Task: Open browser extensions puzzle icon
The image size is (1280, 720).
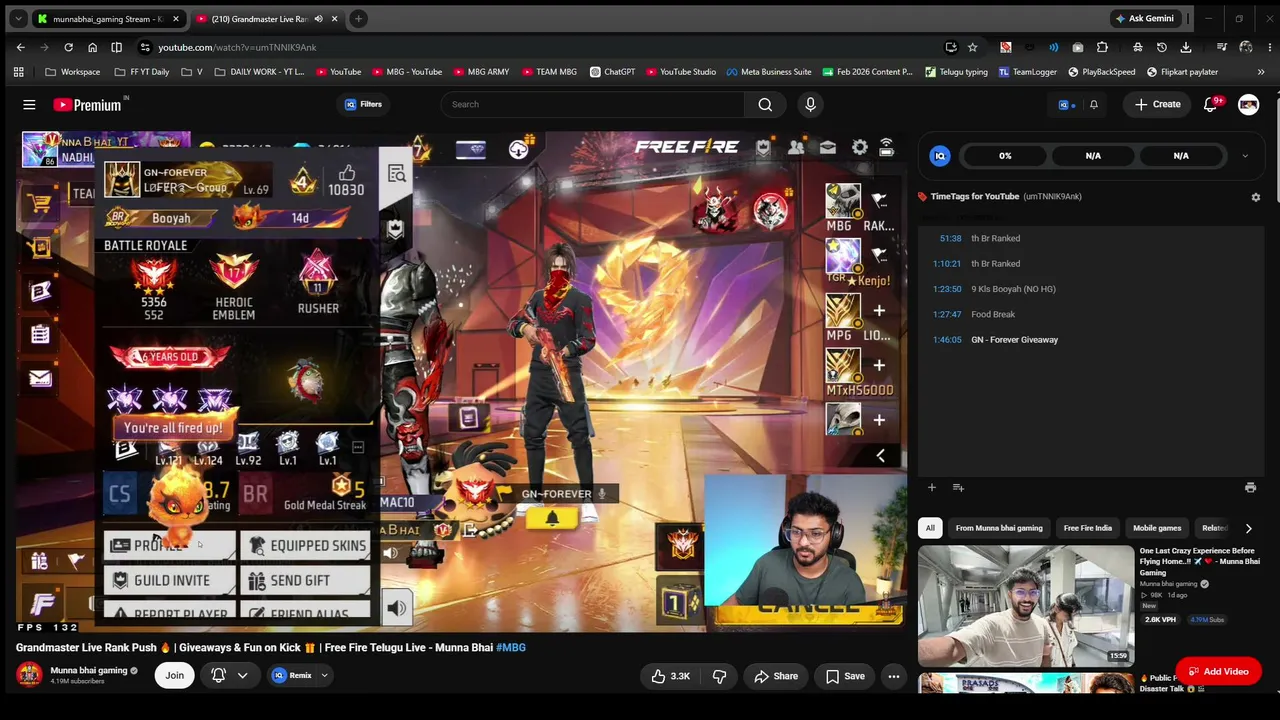Action: click(1102, 47)
